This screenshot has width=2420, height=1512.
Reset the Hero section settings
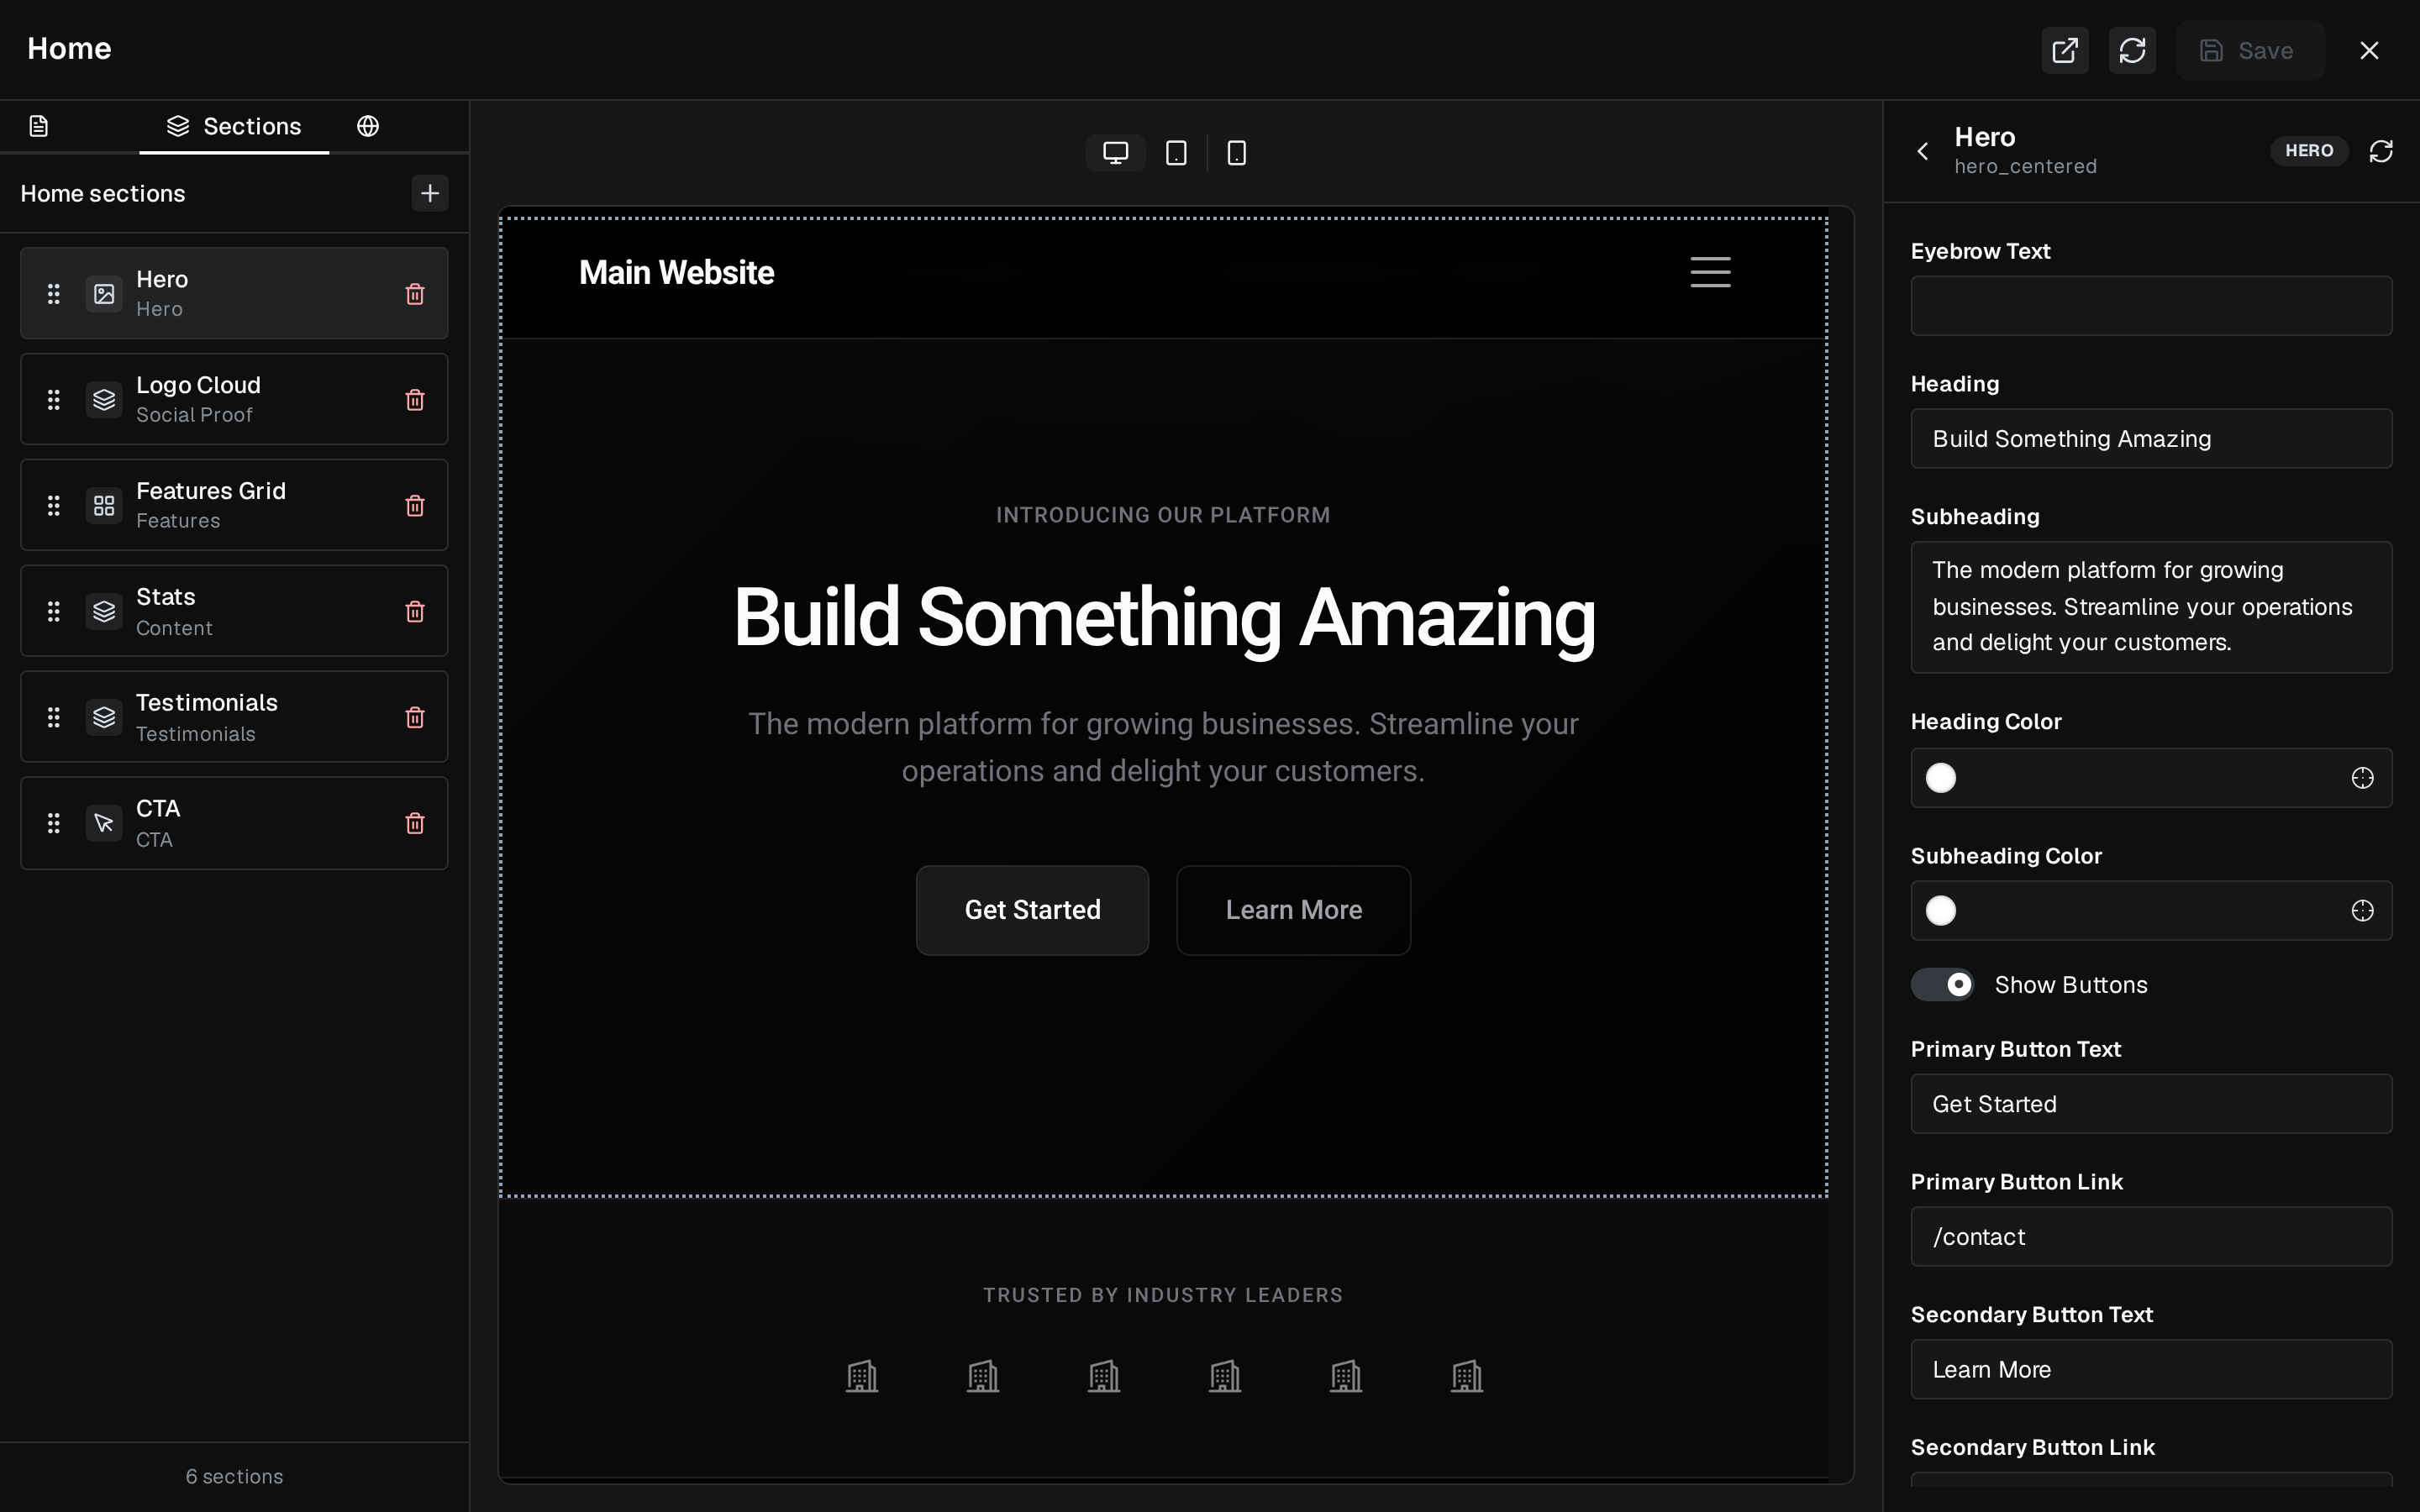2381,151
